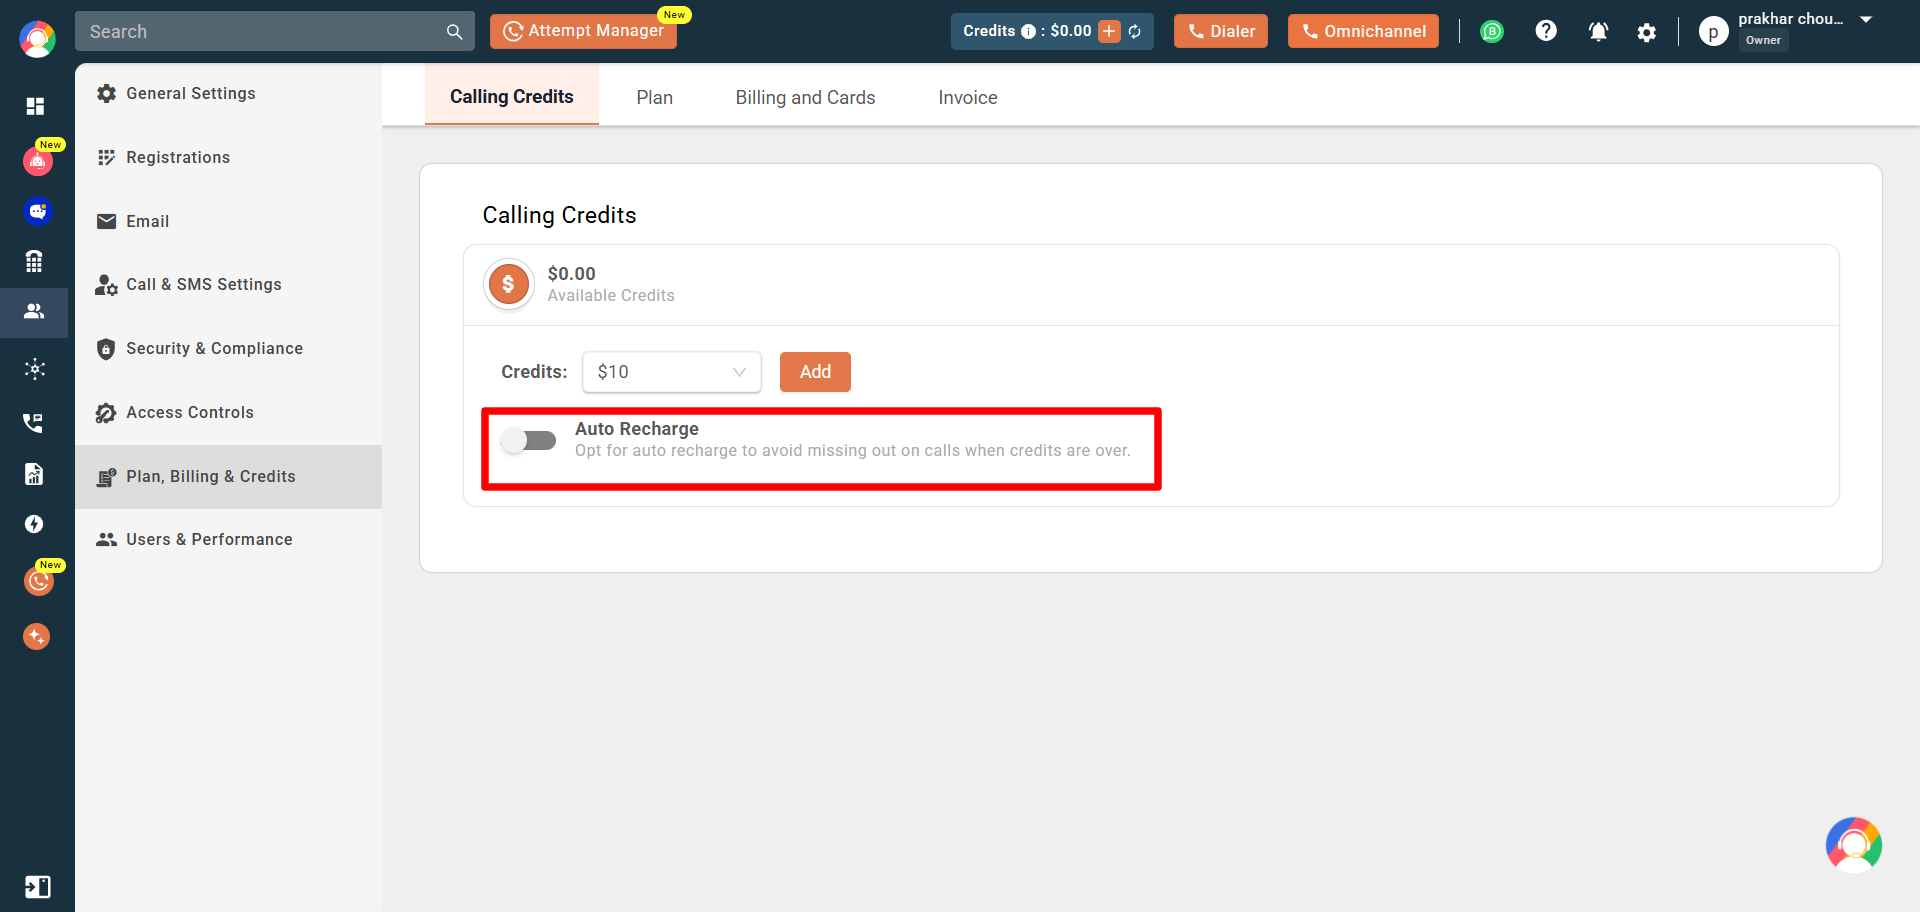Open the contacts people icon in rail
The image size is (1920, 912).
point(34,311)
